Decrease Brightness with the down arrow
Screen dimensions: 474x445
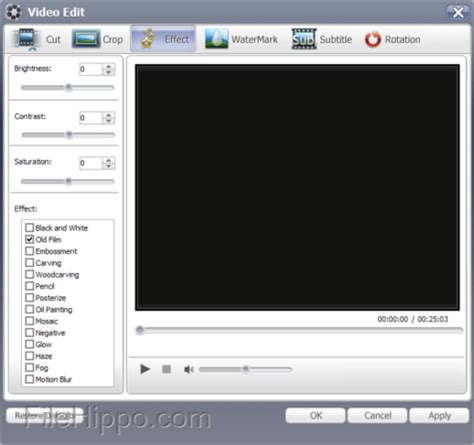(x=109, y=72)
